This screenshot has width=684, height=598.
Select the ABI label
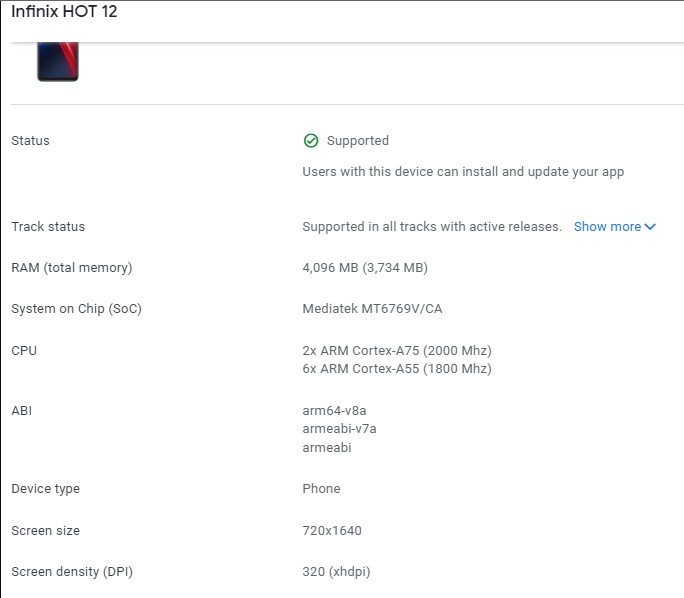(21, 411)
